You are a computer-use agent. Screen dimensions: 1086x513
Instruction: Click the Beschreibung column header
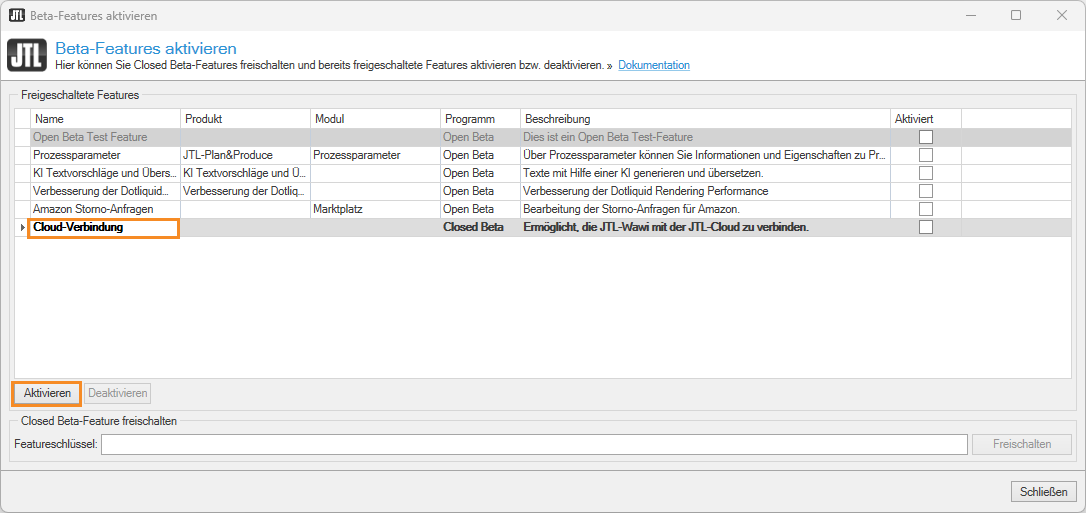click(704, 119)
